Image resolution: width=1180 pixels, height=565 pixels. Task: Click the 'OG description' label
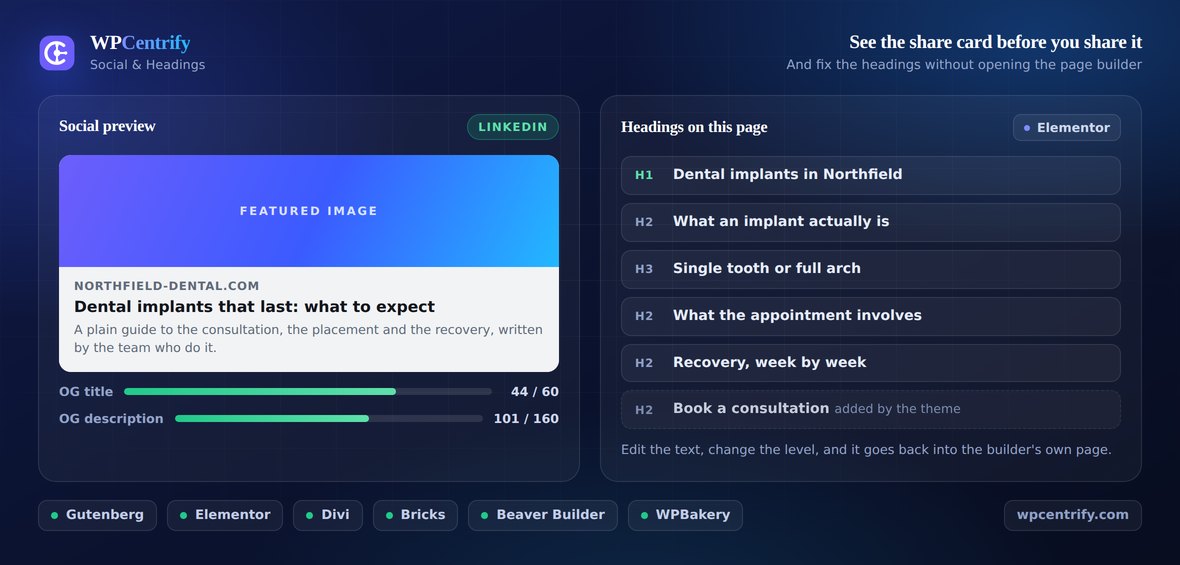point(111,419)
